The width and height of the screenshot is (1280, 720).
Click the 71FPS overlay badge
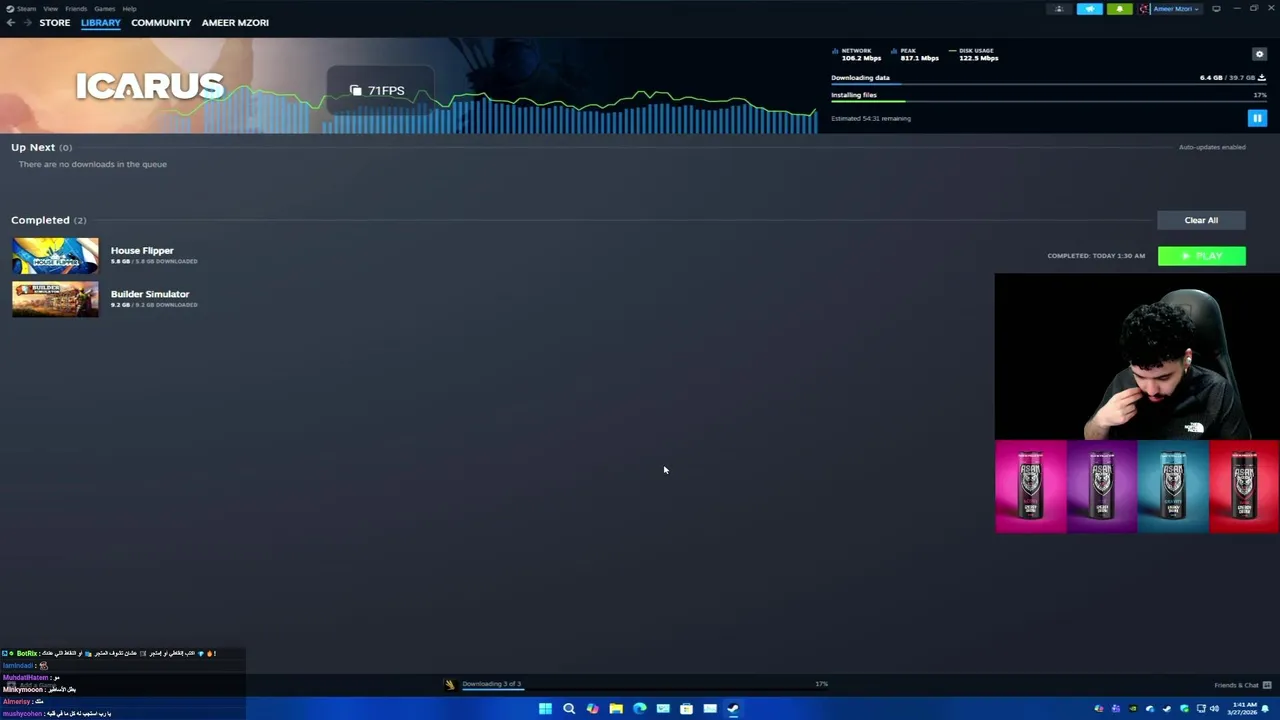click(x=378, y=90)
